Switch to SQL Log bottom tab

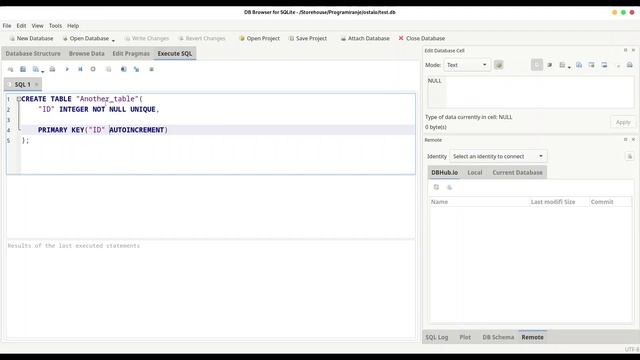(437, 337)
